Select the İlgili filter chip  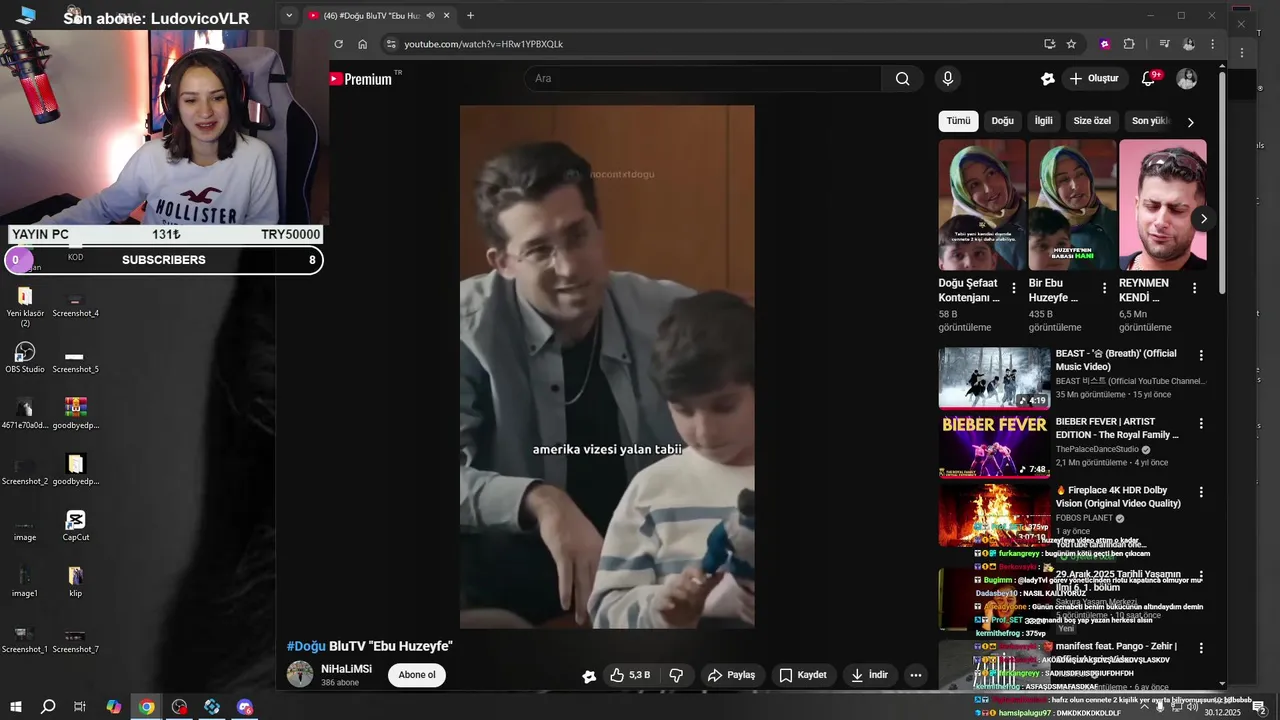1043,121
